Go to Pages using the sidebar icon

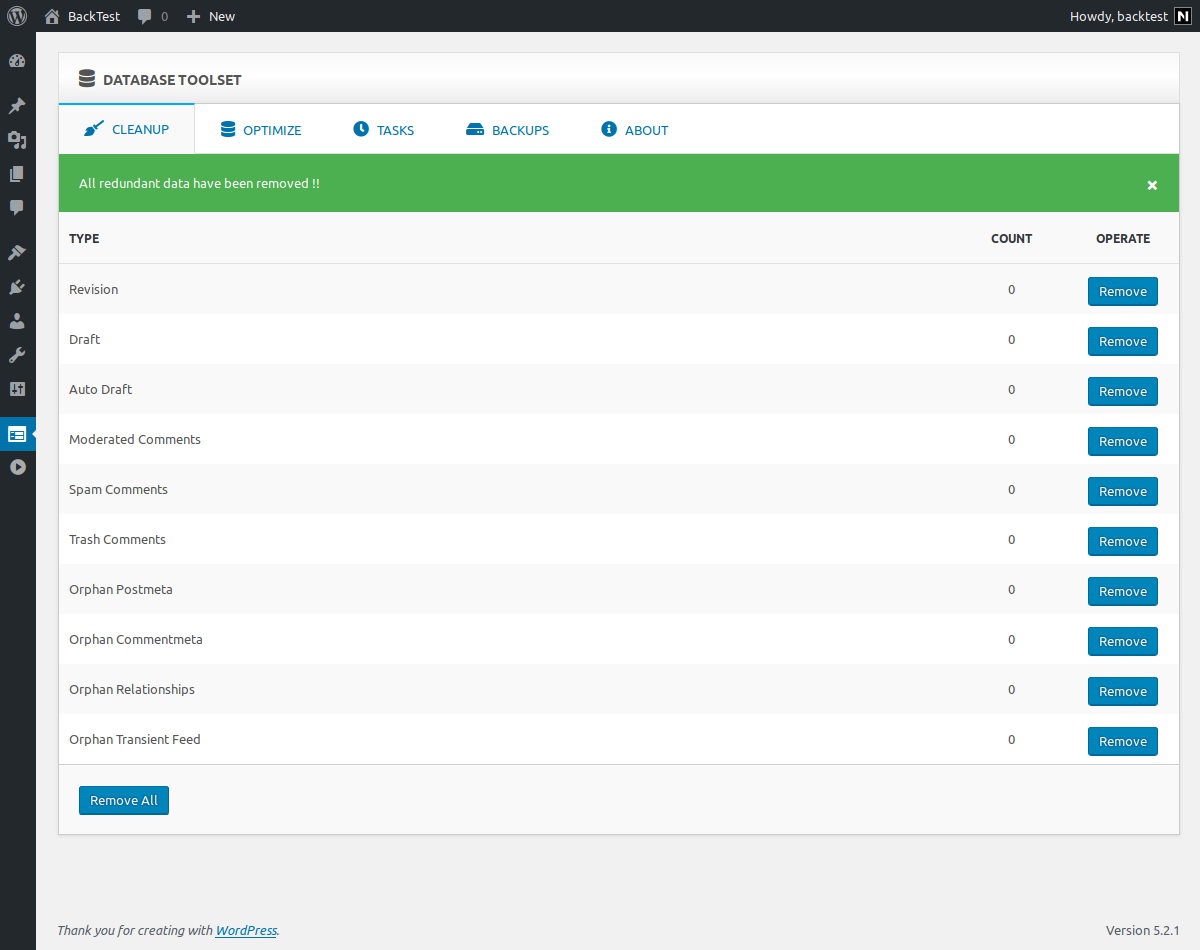pyautogui.click(x=17, y=174)
